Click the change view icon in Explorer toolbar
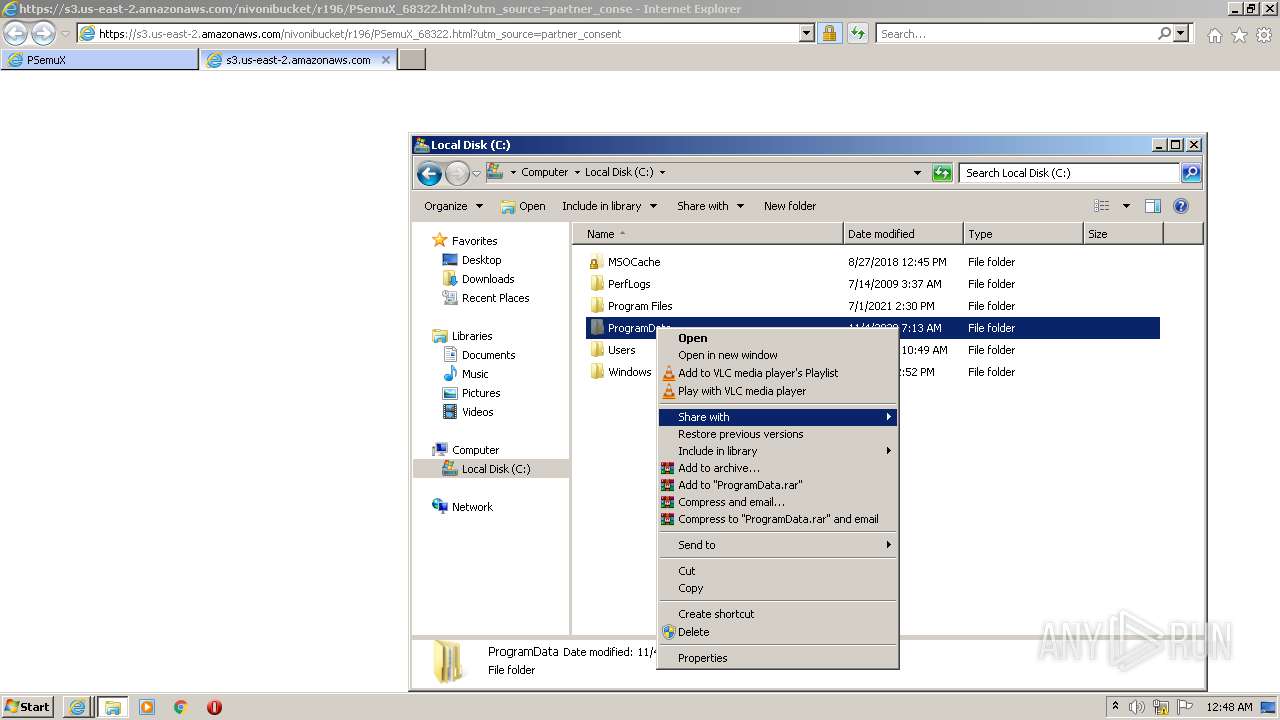This screenshot has height=720, width=1280. tap(1102, 206)
